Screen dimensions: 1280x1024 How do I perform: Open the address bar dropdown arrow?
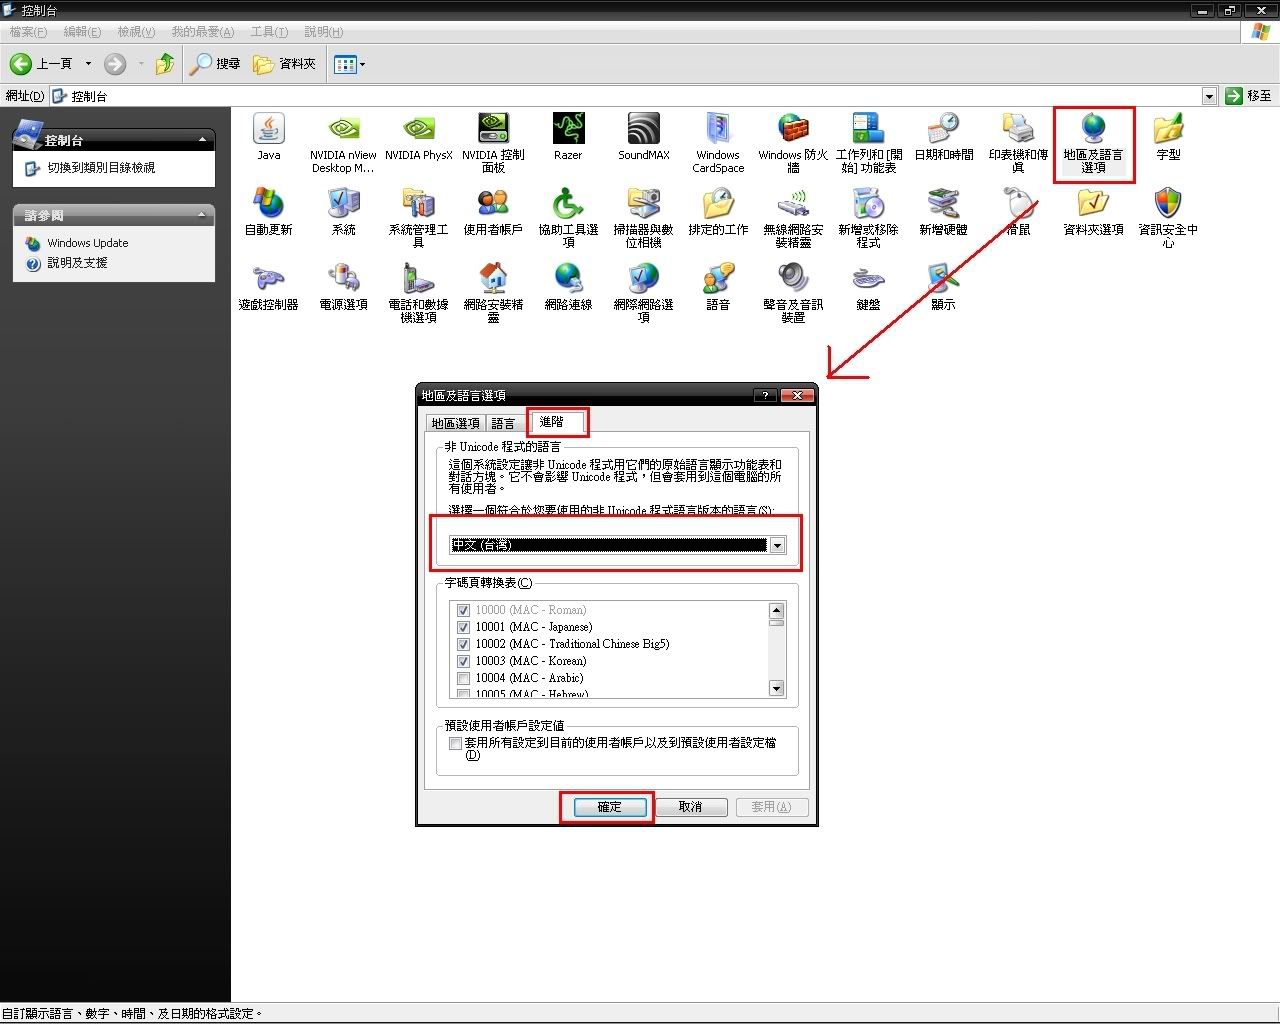(1209, 96)
